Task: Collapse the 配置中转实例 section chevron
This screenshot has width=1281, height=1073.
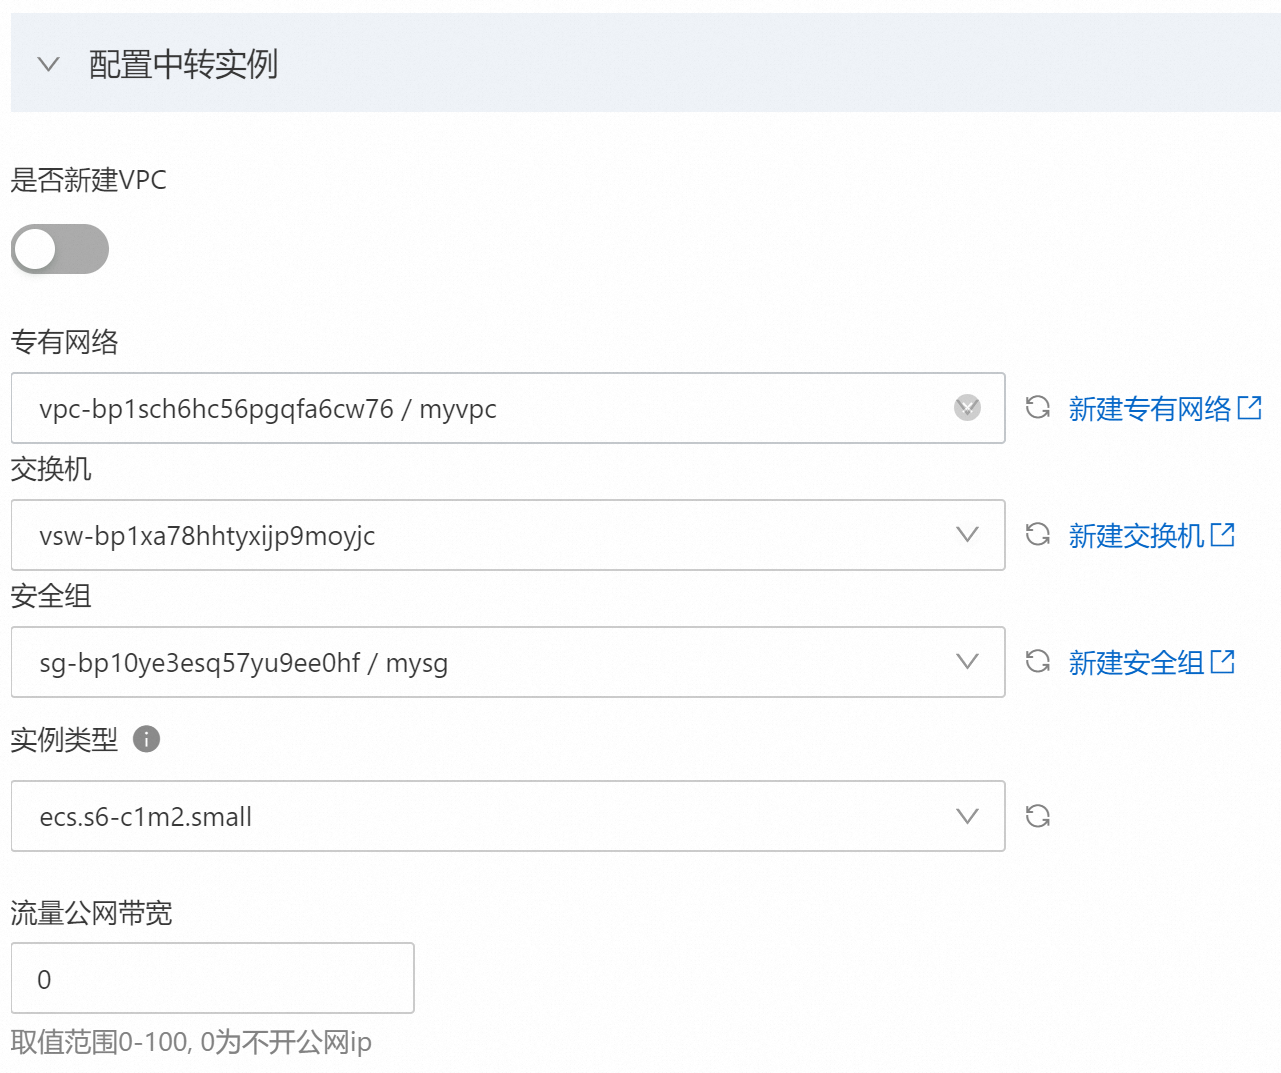Action: [48, 65]
